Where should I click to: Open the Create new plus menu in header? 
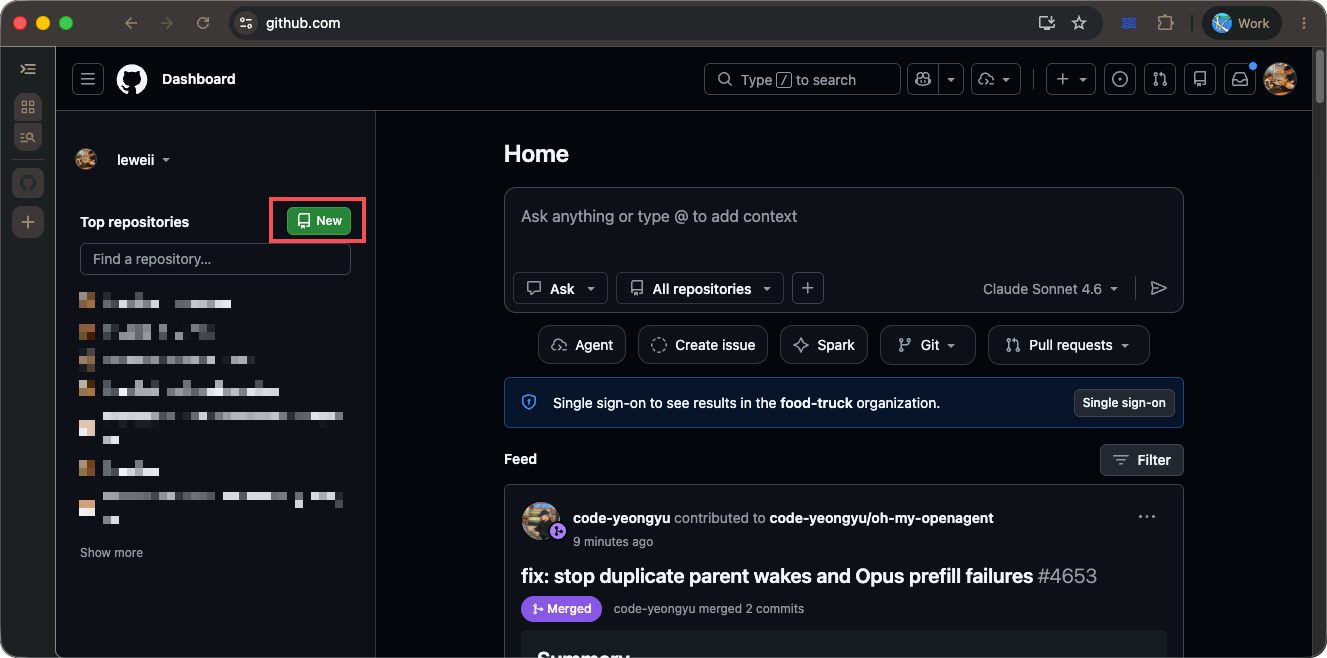pyautogui.click(x=1071, y=79)
